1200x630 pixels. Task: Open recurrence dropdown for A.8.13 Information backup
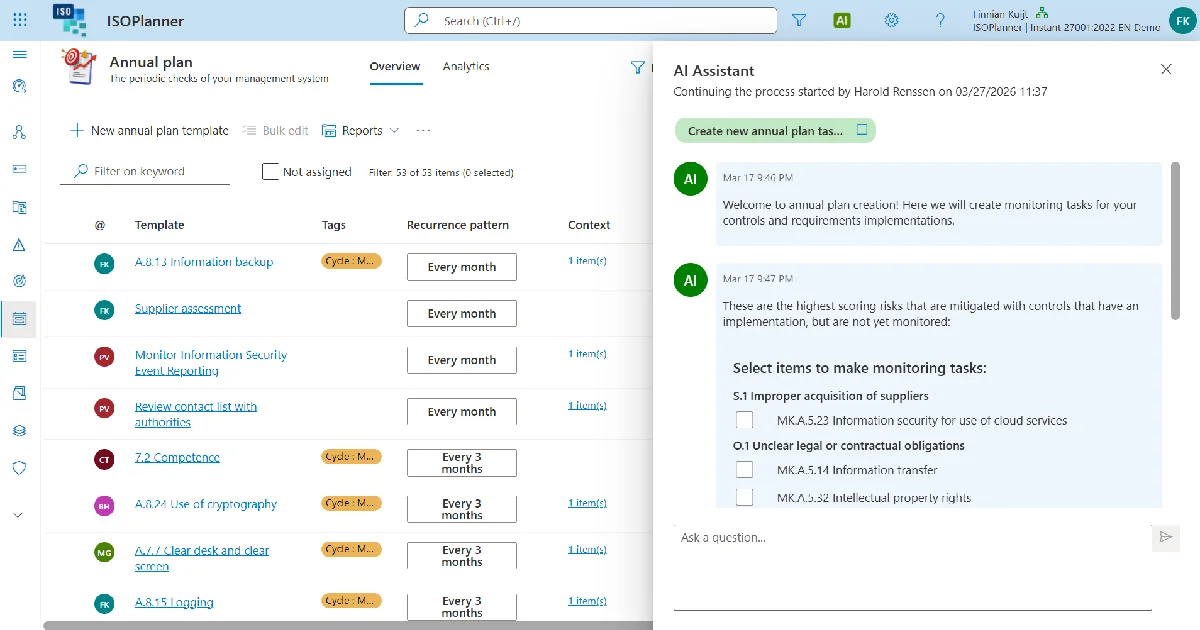(x=462, y=267)
